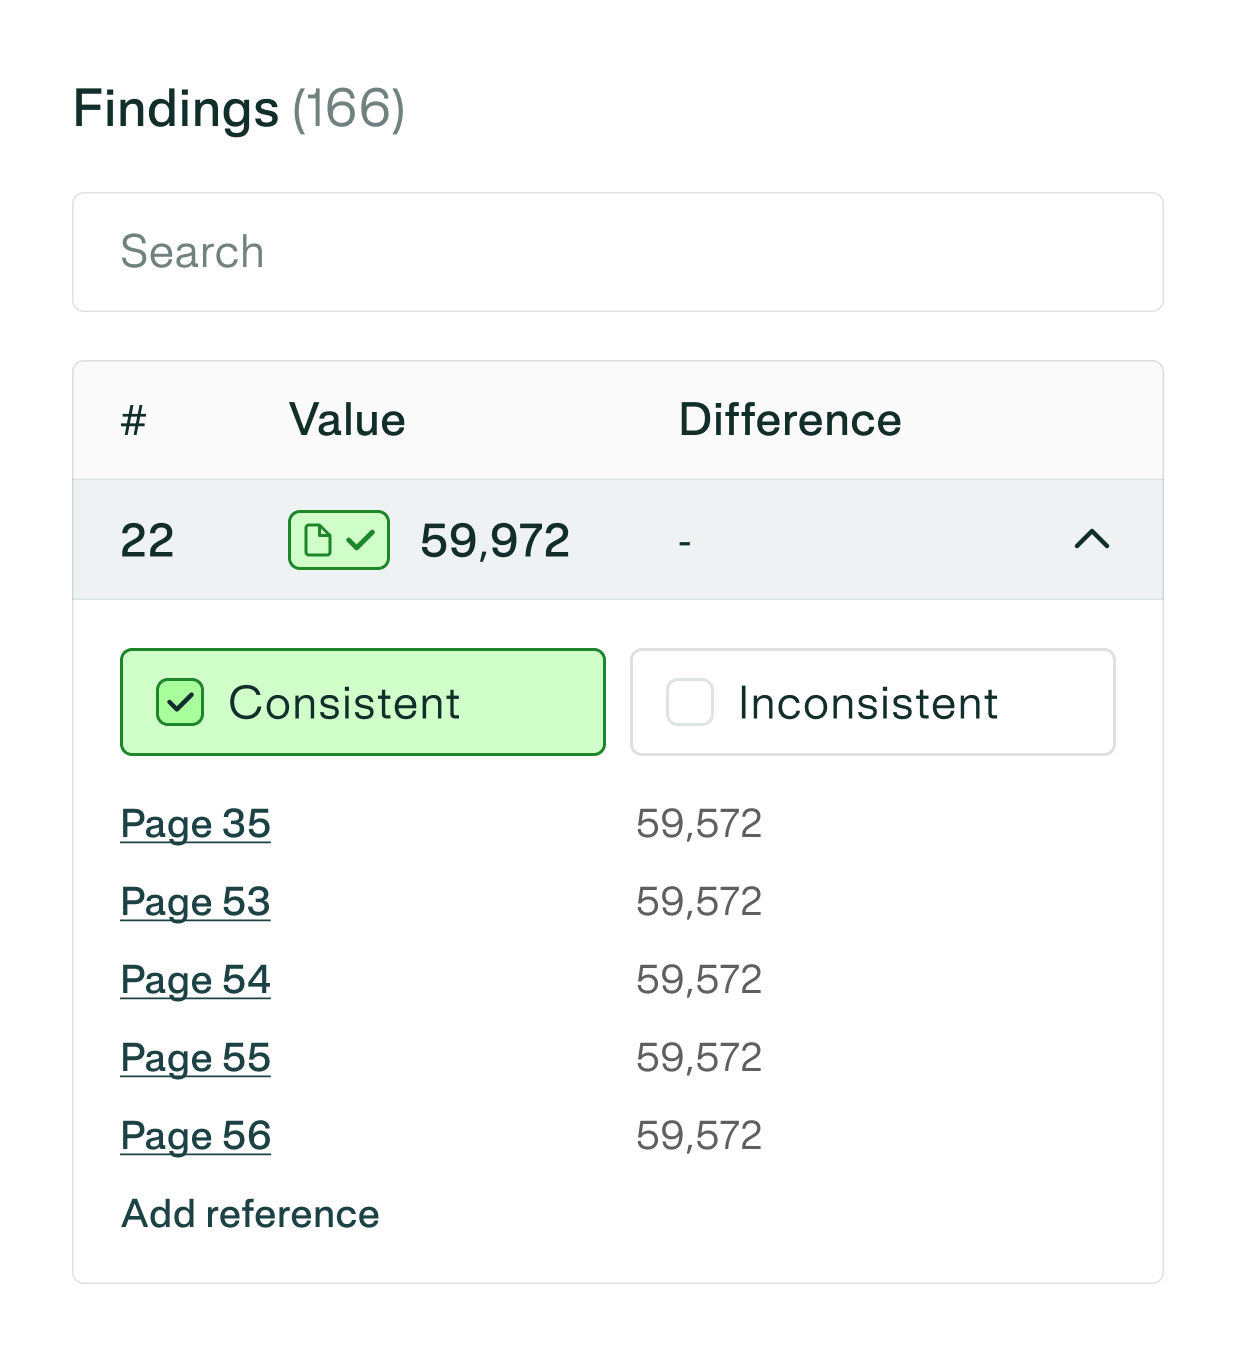Screen dimensions: 1236x1356
Task: Select the 59,972 value in row 22
Action: tap(495, 541)
